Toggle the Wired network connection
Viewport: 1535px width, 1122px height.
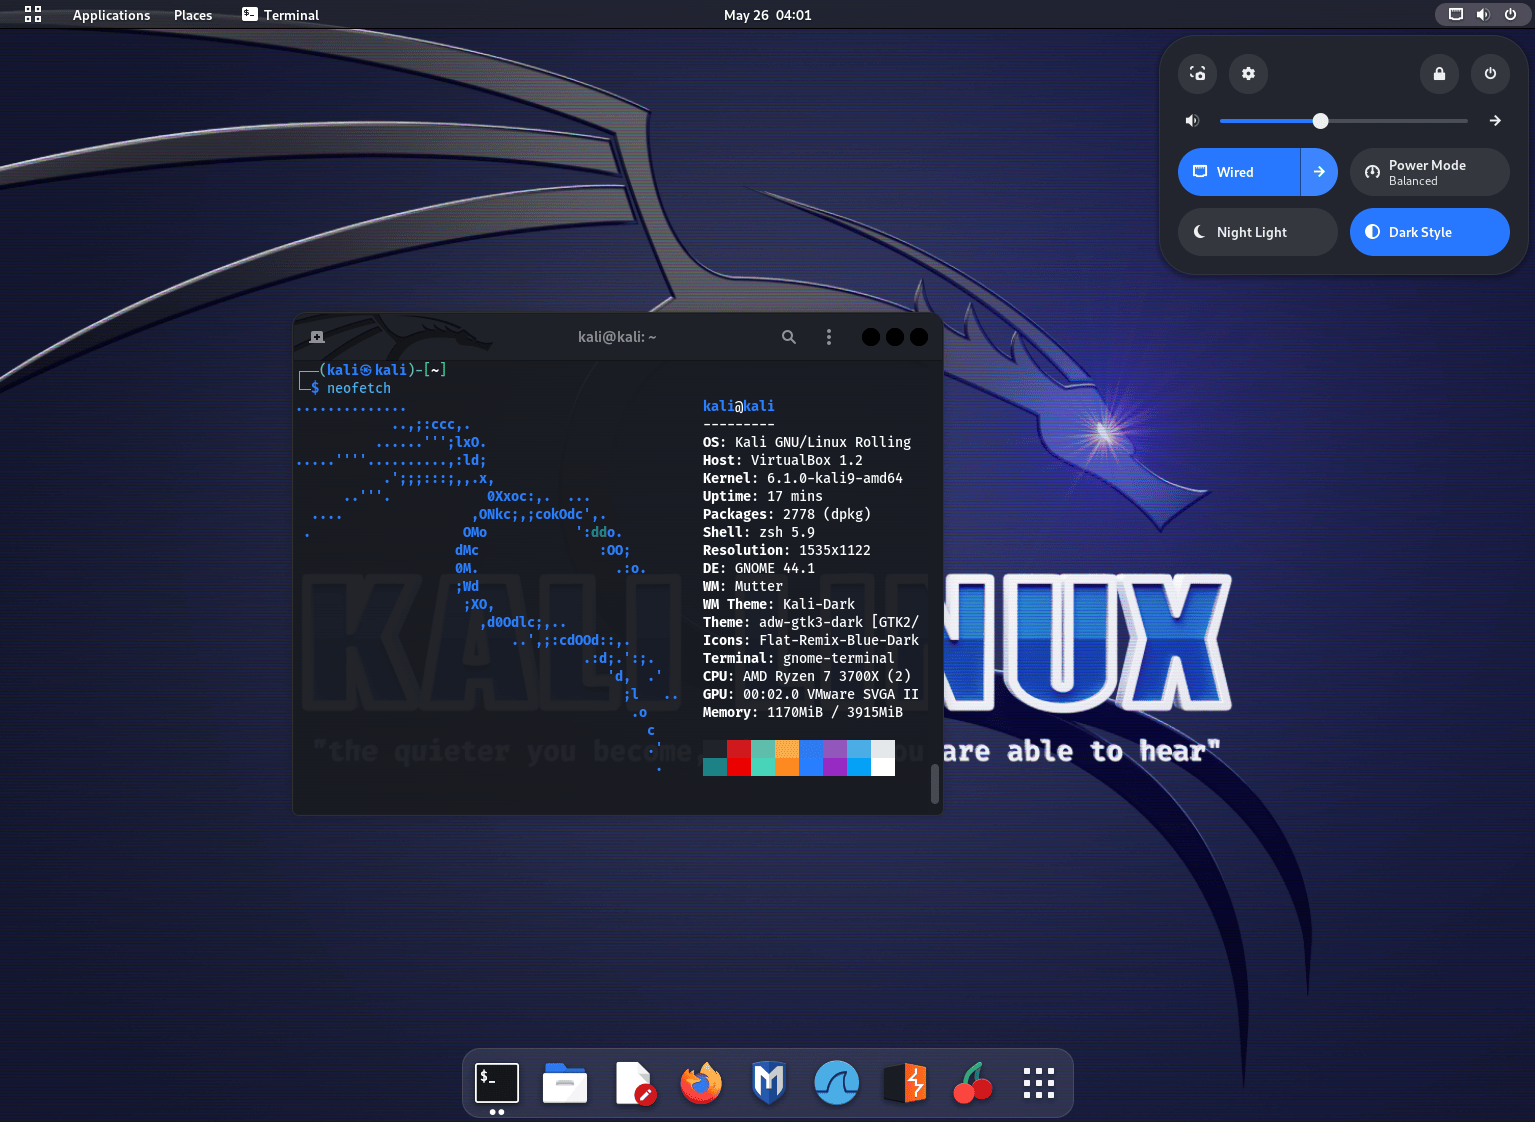[x=1237, y=171]
